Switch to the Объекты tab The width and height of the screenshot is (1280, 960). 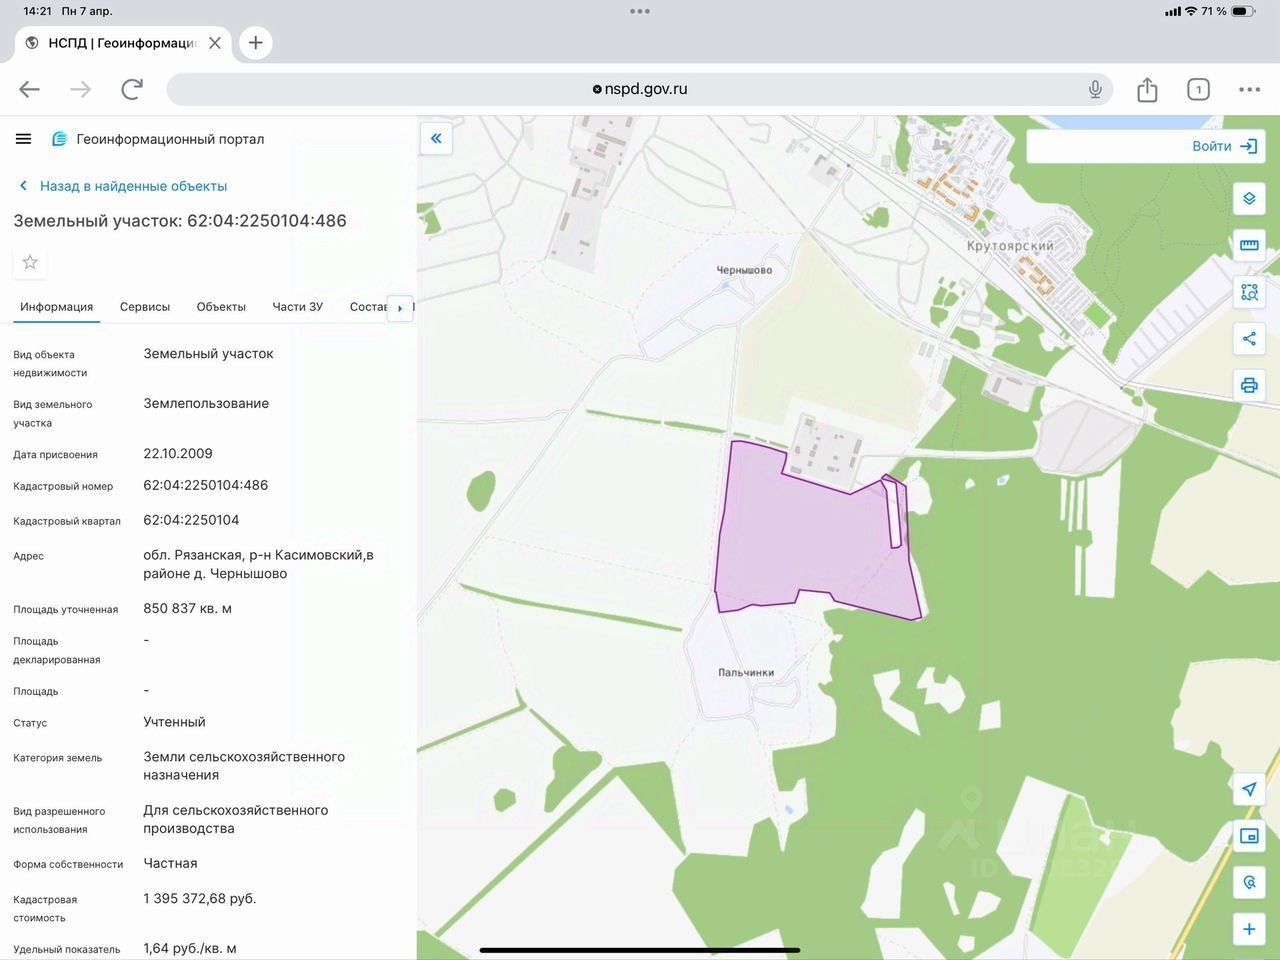221,307
